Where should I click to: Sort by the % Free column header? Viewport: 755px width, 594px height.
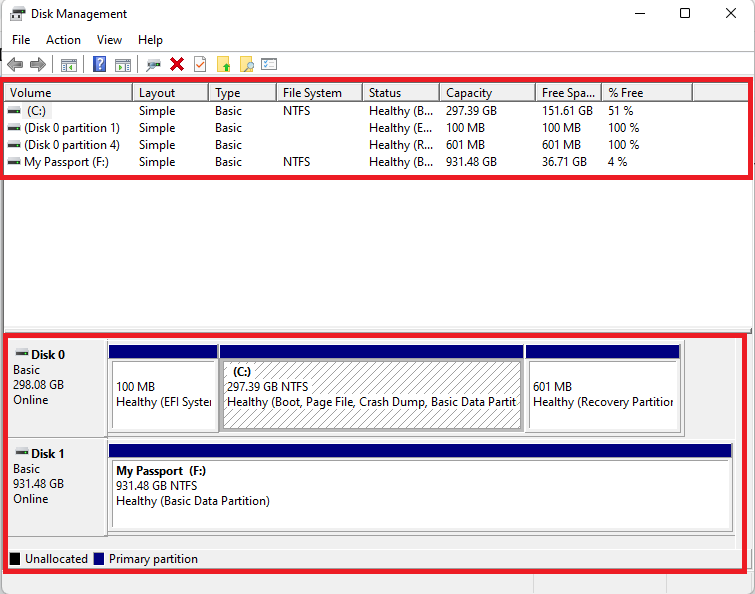[647, 92]
